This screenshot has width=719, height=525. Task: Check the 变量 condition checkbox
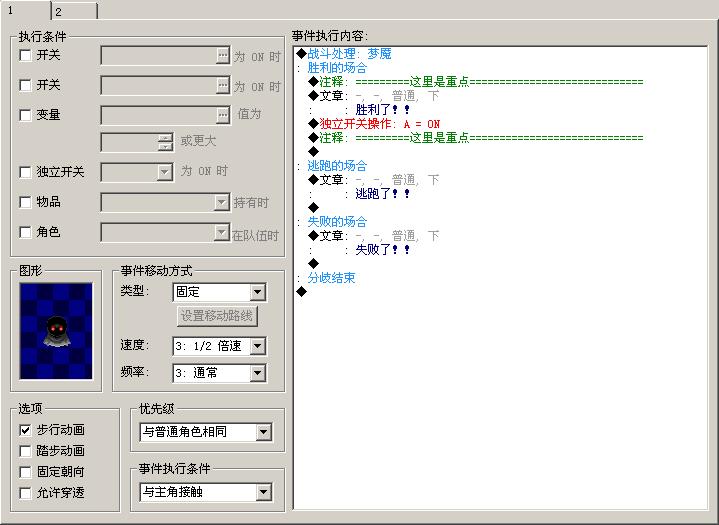[25, 115]
